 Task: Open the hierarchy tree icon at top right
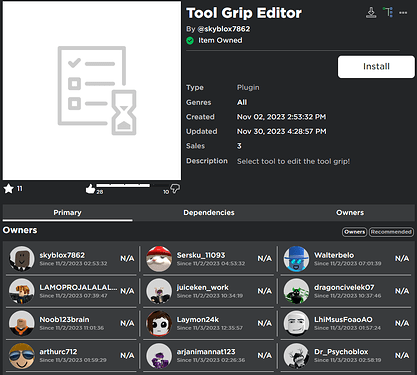coord(388,12)
